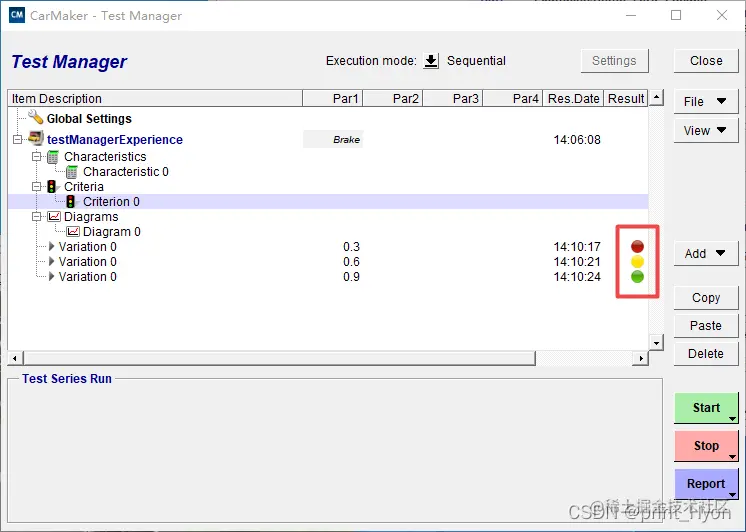
Task: Click the 14:06:08 result date
Action: [x=577, y=139]
